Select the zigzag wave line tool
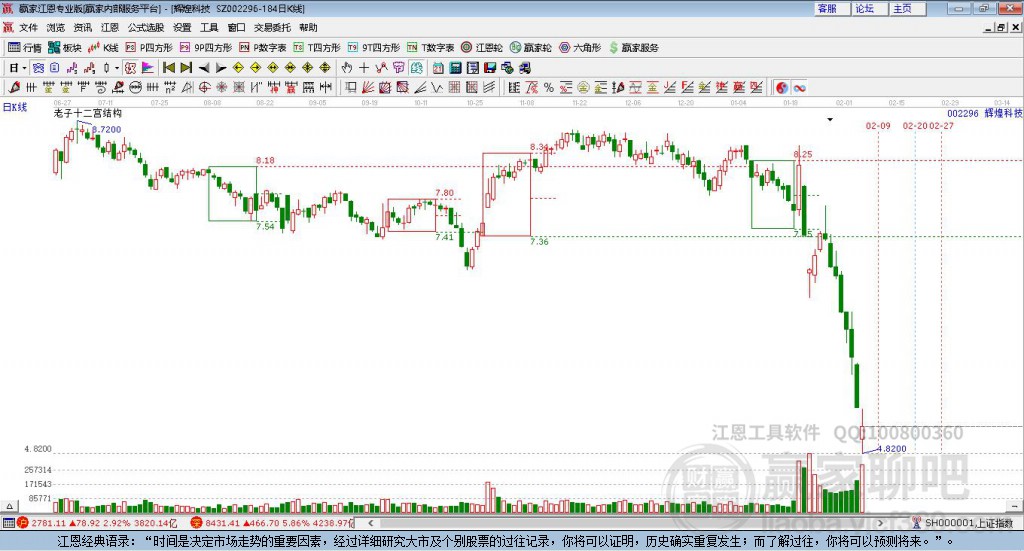 [x=437, y=87]
